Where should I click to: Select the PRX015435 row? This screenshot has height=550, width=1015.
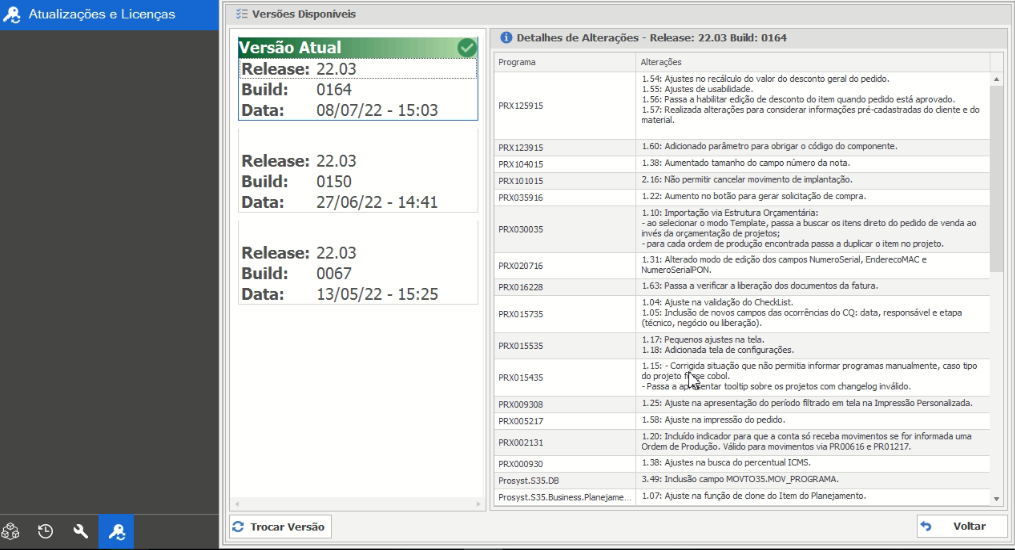click(742, 377)
